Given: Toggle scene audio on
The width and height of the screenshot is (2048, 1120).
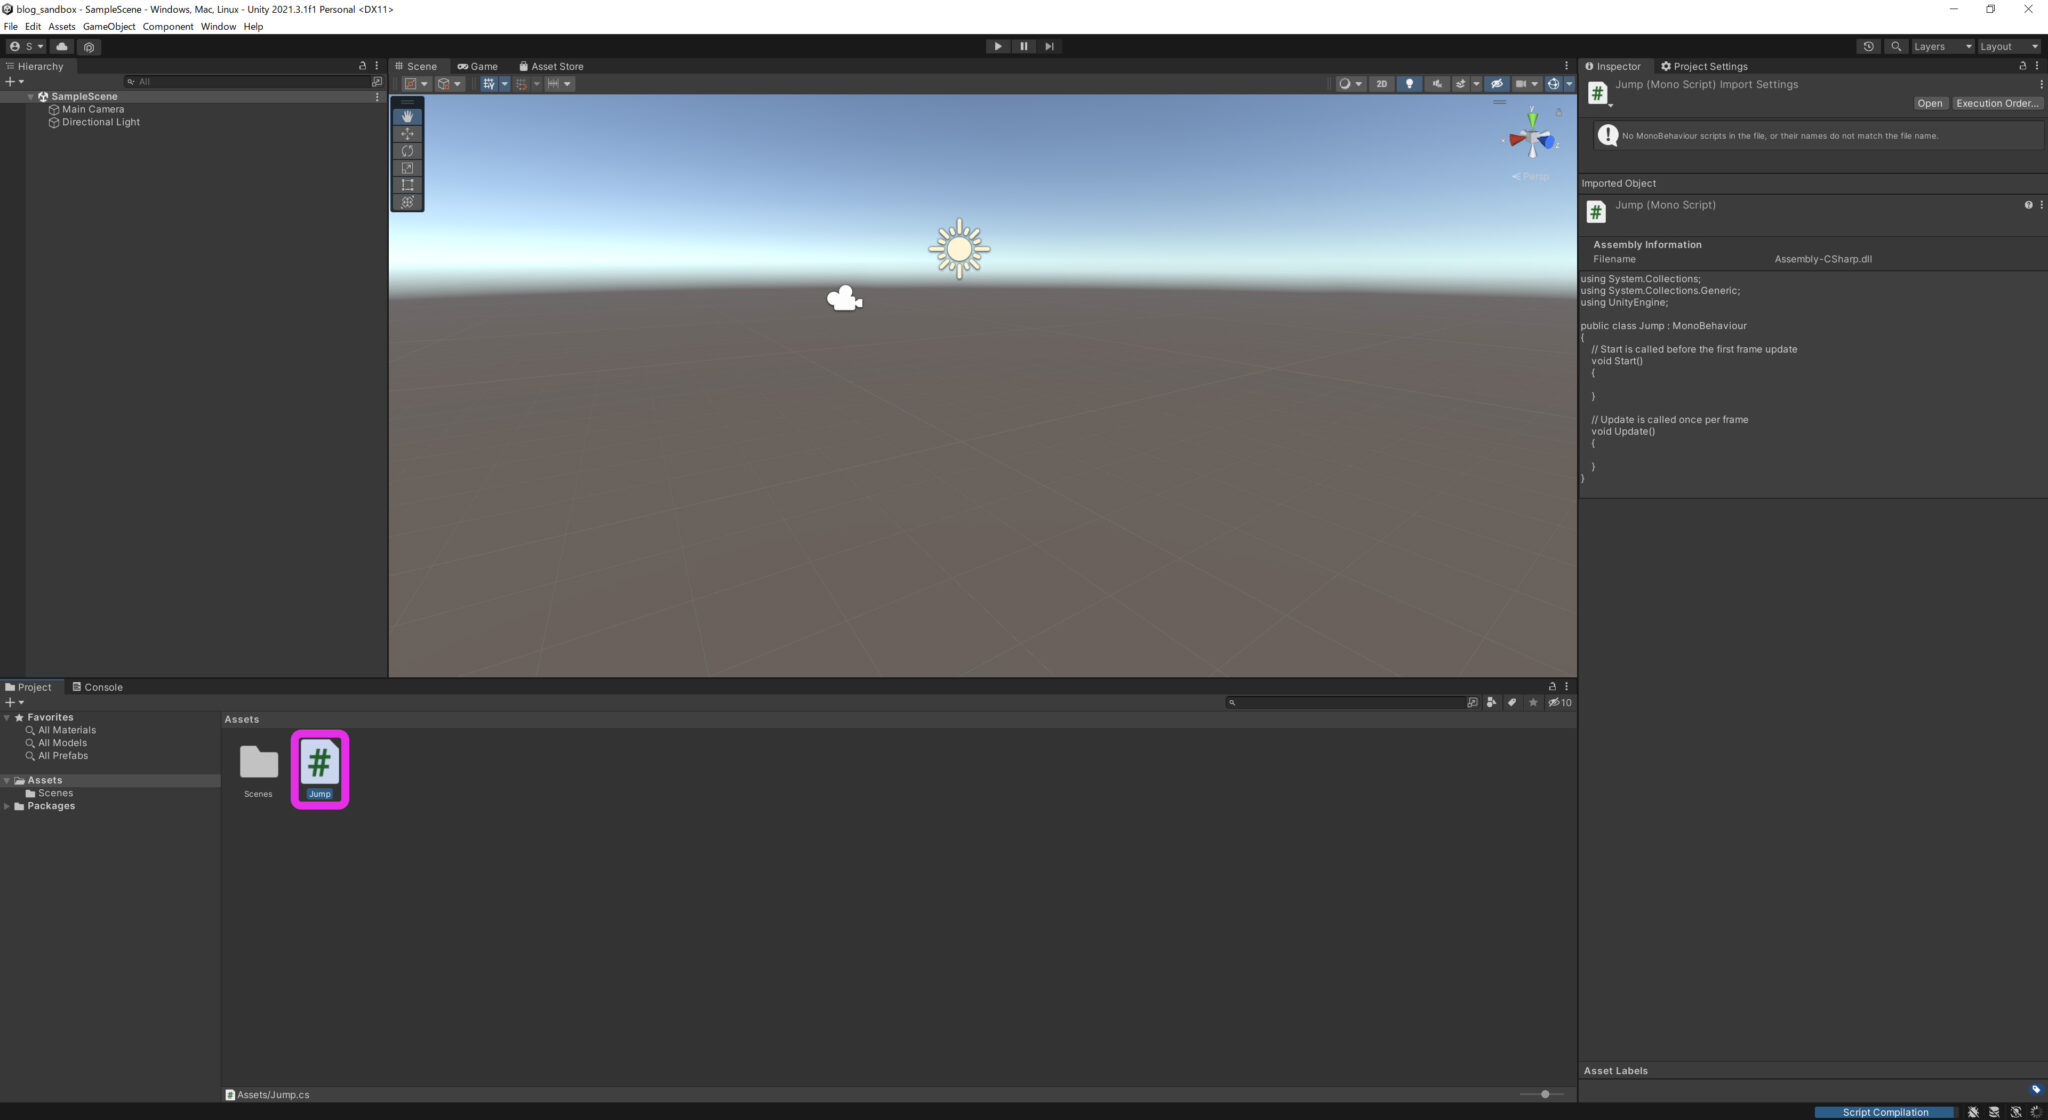Looking at the screenshot, I should pos(1437,84).
